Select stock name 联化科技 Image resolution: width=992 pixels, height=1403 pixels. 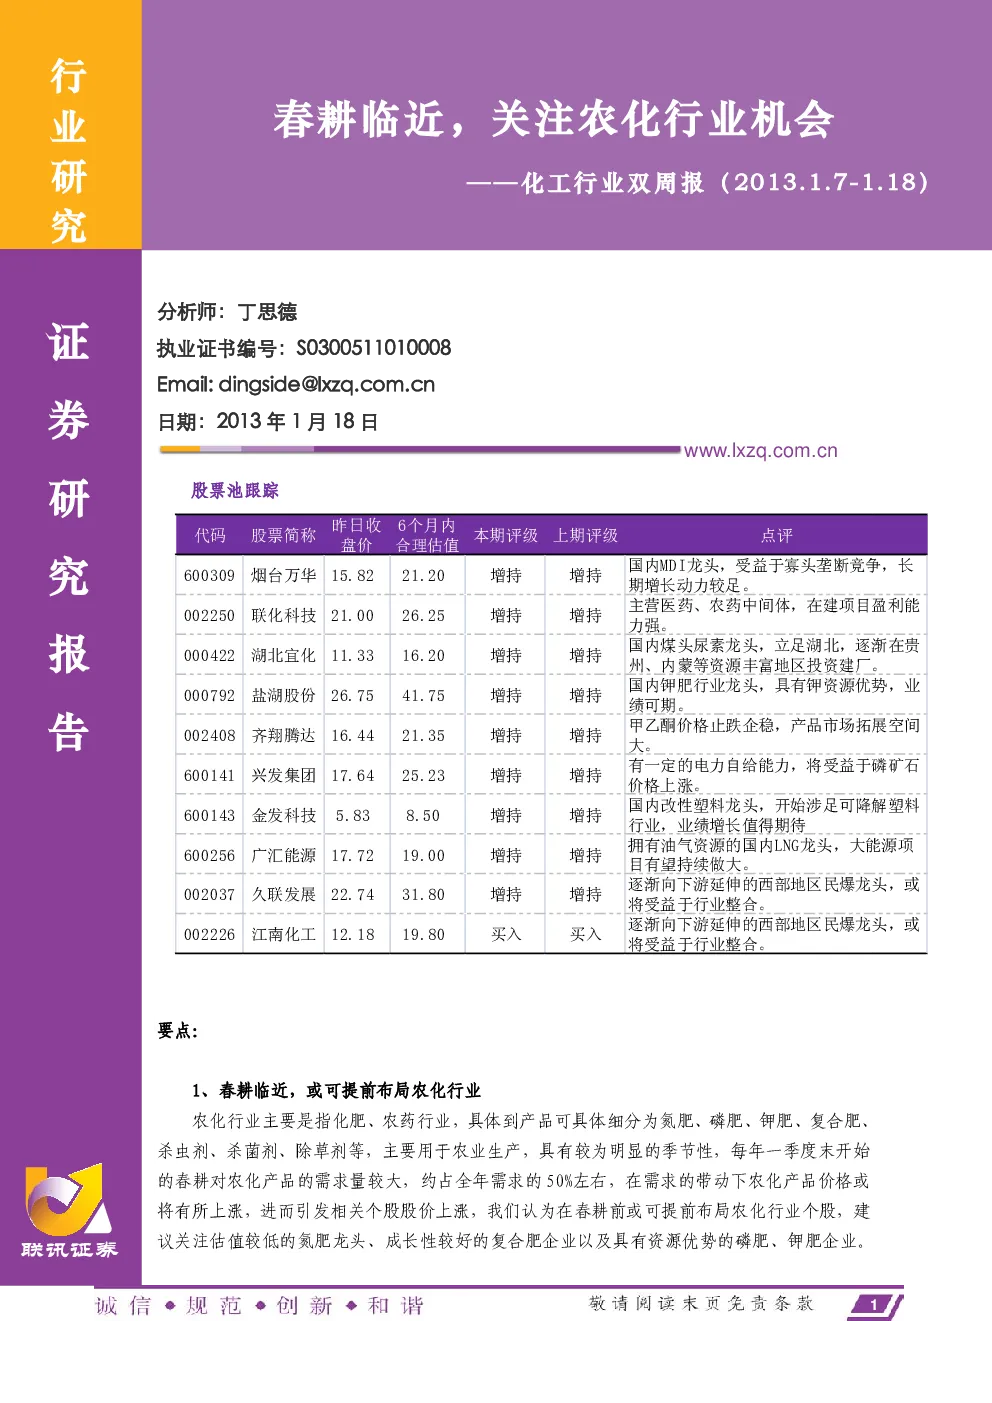284,615
